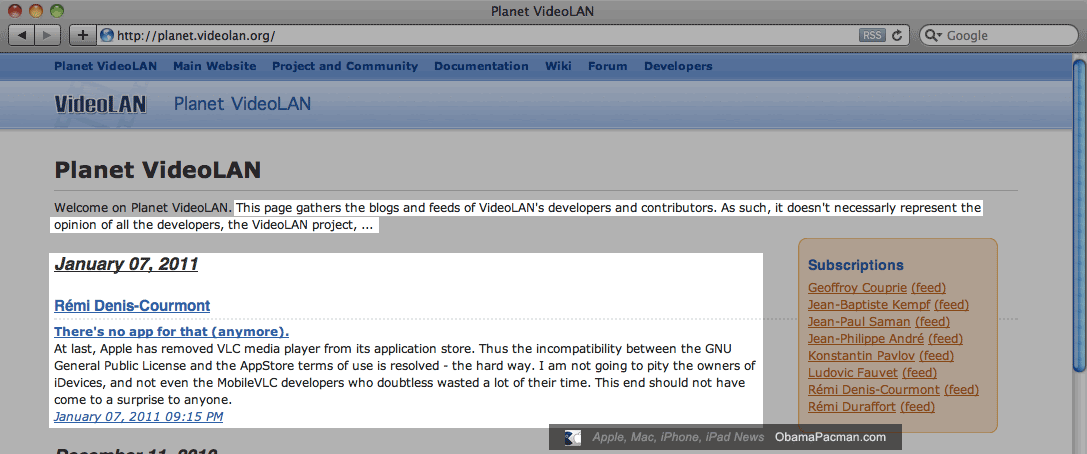
Task: Open the Developers nav item
Action: [678, 67]
